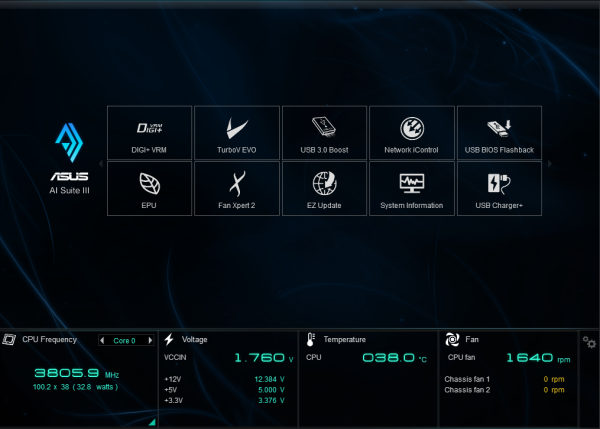Select the next CPU core arrow
Viewport: 600px width, 429px height.
pyautogui.click(x=150, y=340)
